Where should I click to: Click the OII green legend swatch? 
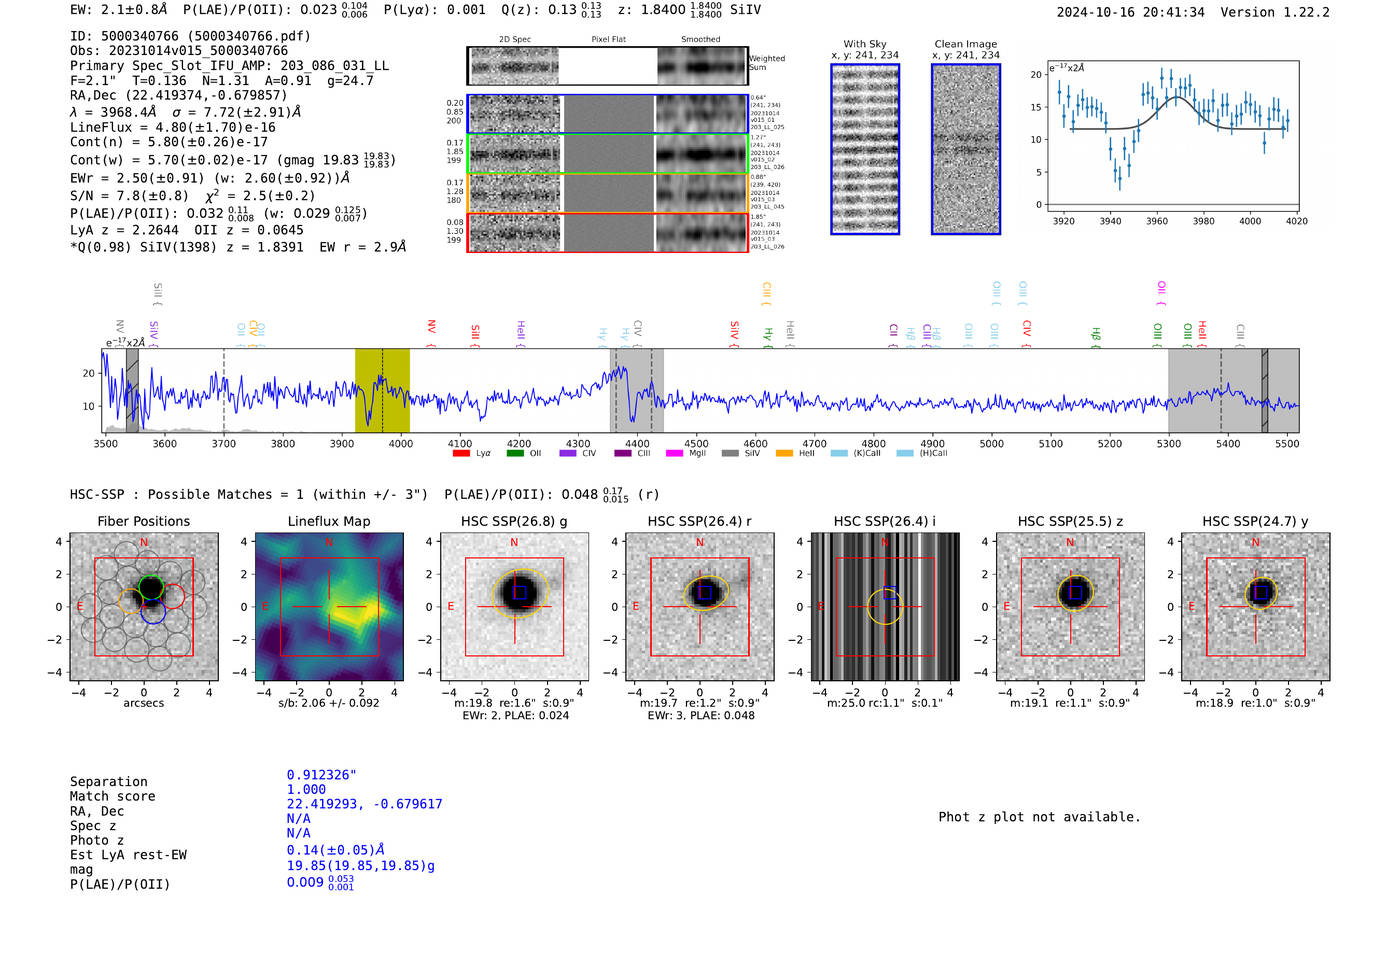pos(515,453)
